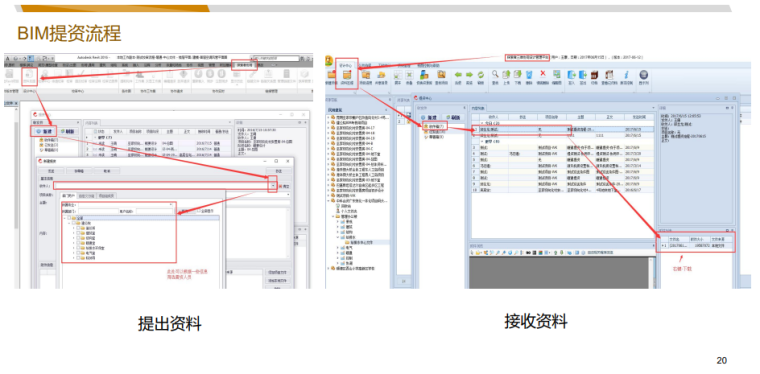Image resolution: width=760 pixels, height=374 pixels.
Task: Open the blue italic 'i' info icon
Action: tap(626, 75)
